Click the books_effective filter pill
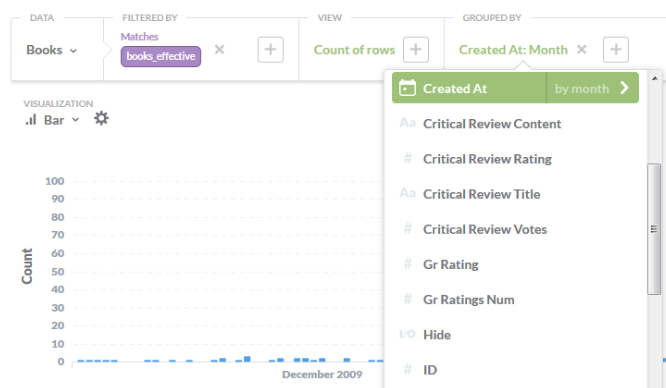The width and height of the screenshot is (666, 388). (161, 57)
